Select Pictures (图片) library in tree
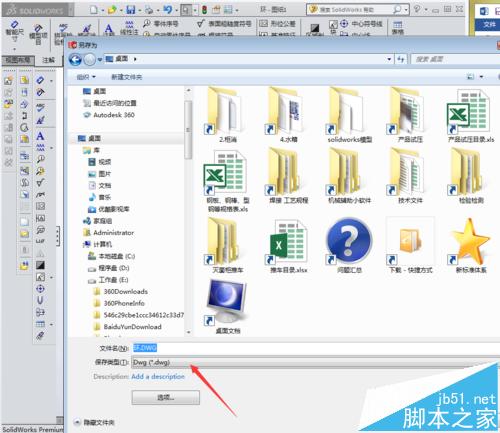This screenshot has height=433, width=500. tap(100, 174)
